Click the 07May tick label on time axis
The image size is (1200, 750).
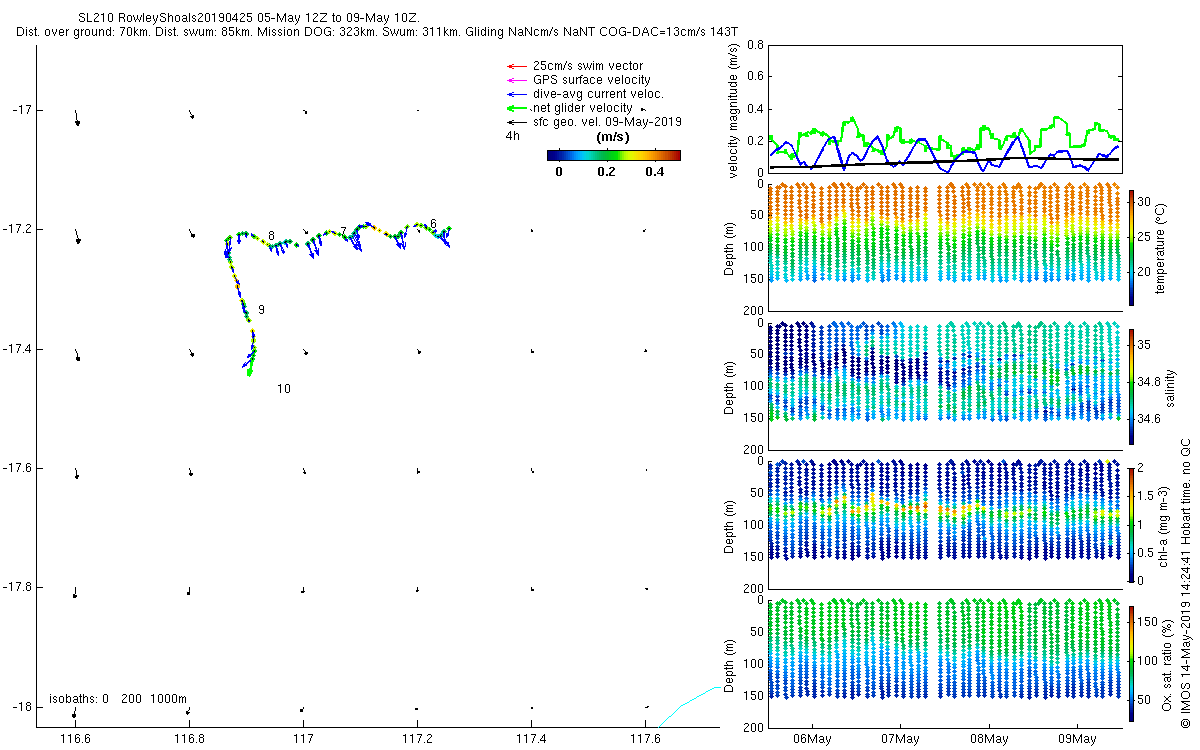tap(900, 739)
